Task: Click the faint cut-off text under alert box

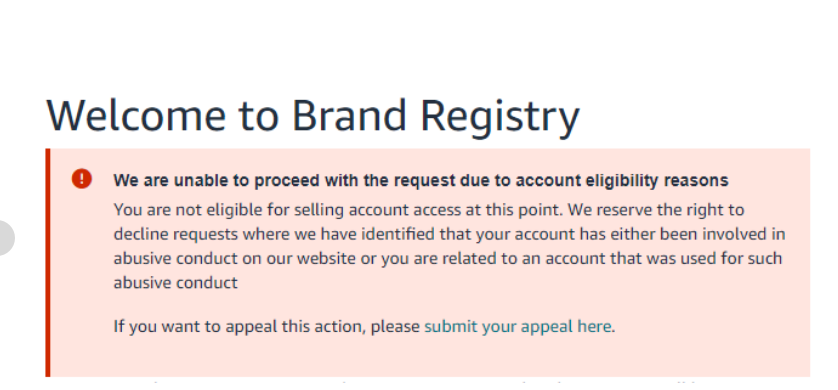Action: click(x=428, y=383)
